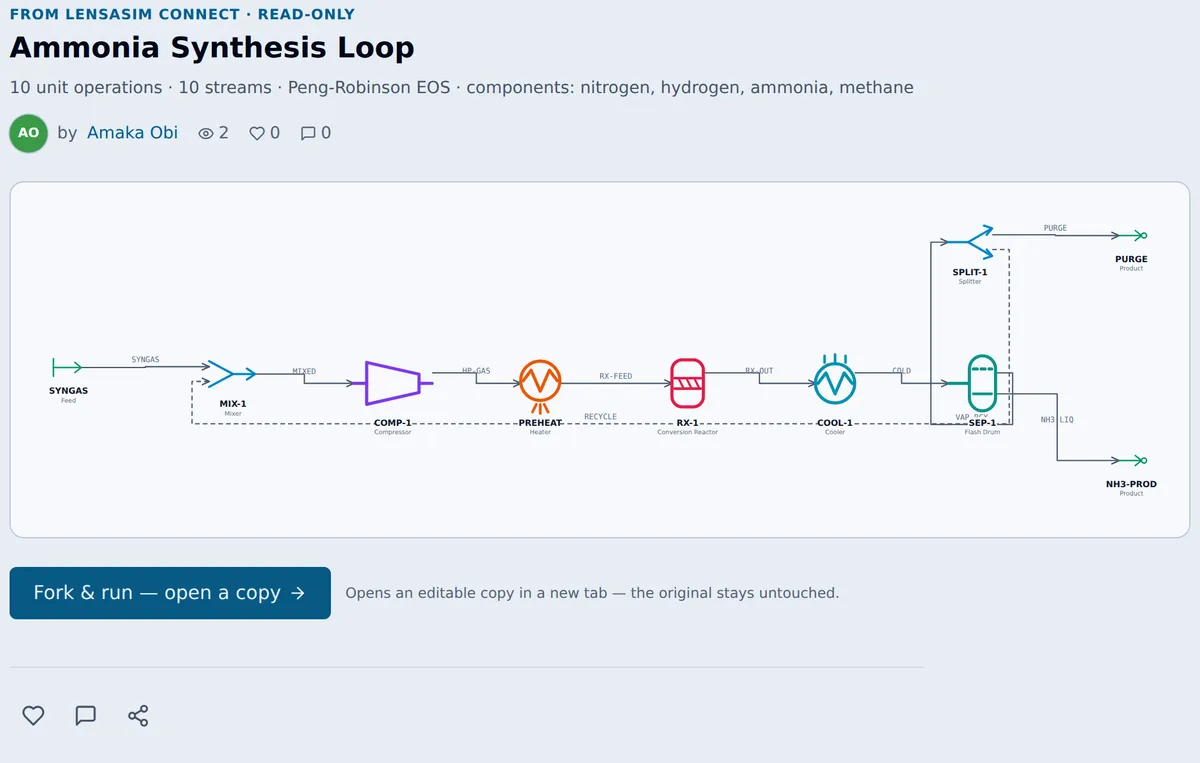Click the PURGE stream line label
The height and width of the screenshot is (763, 1200).
(x=1055, y=228)
